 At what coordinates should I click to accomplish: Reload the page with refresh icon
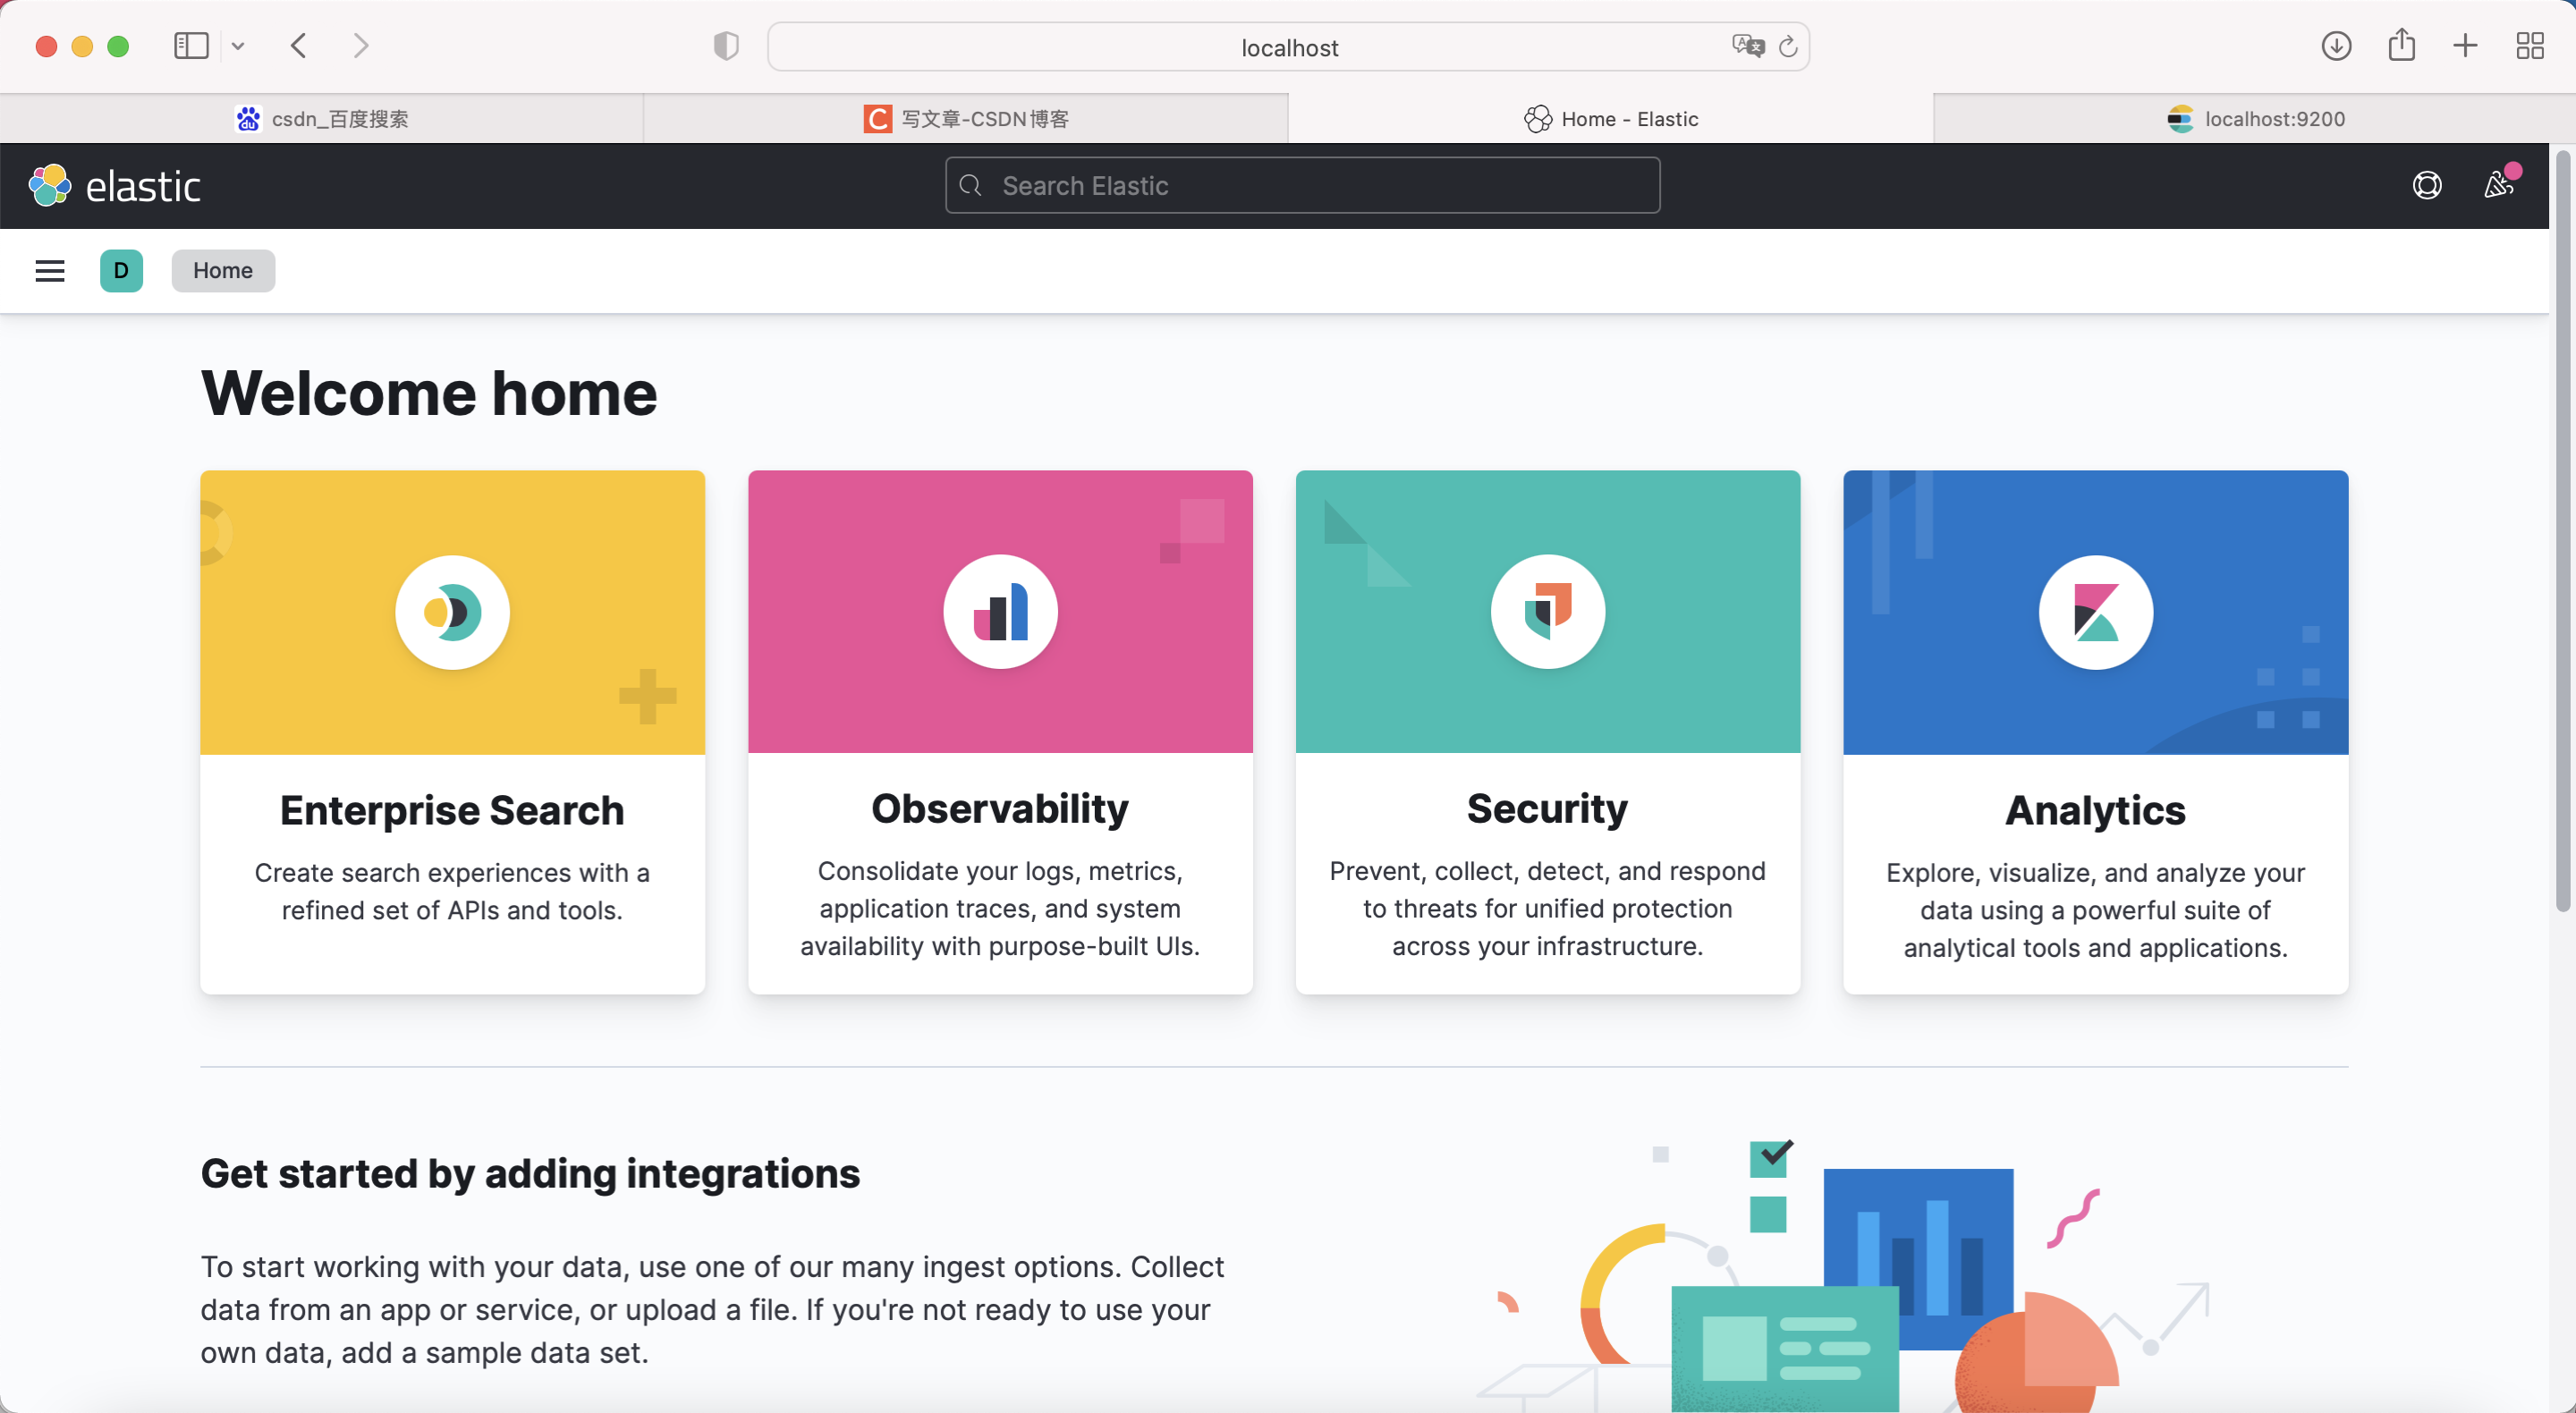click(1788, 47)
